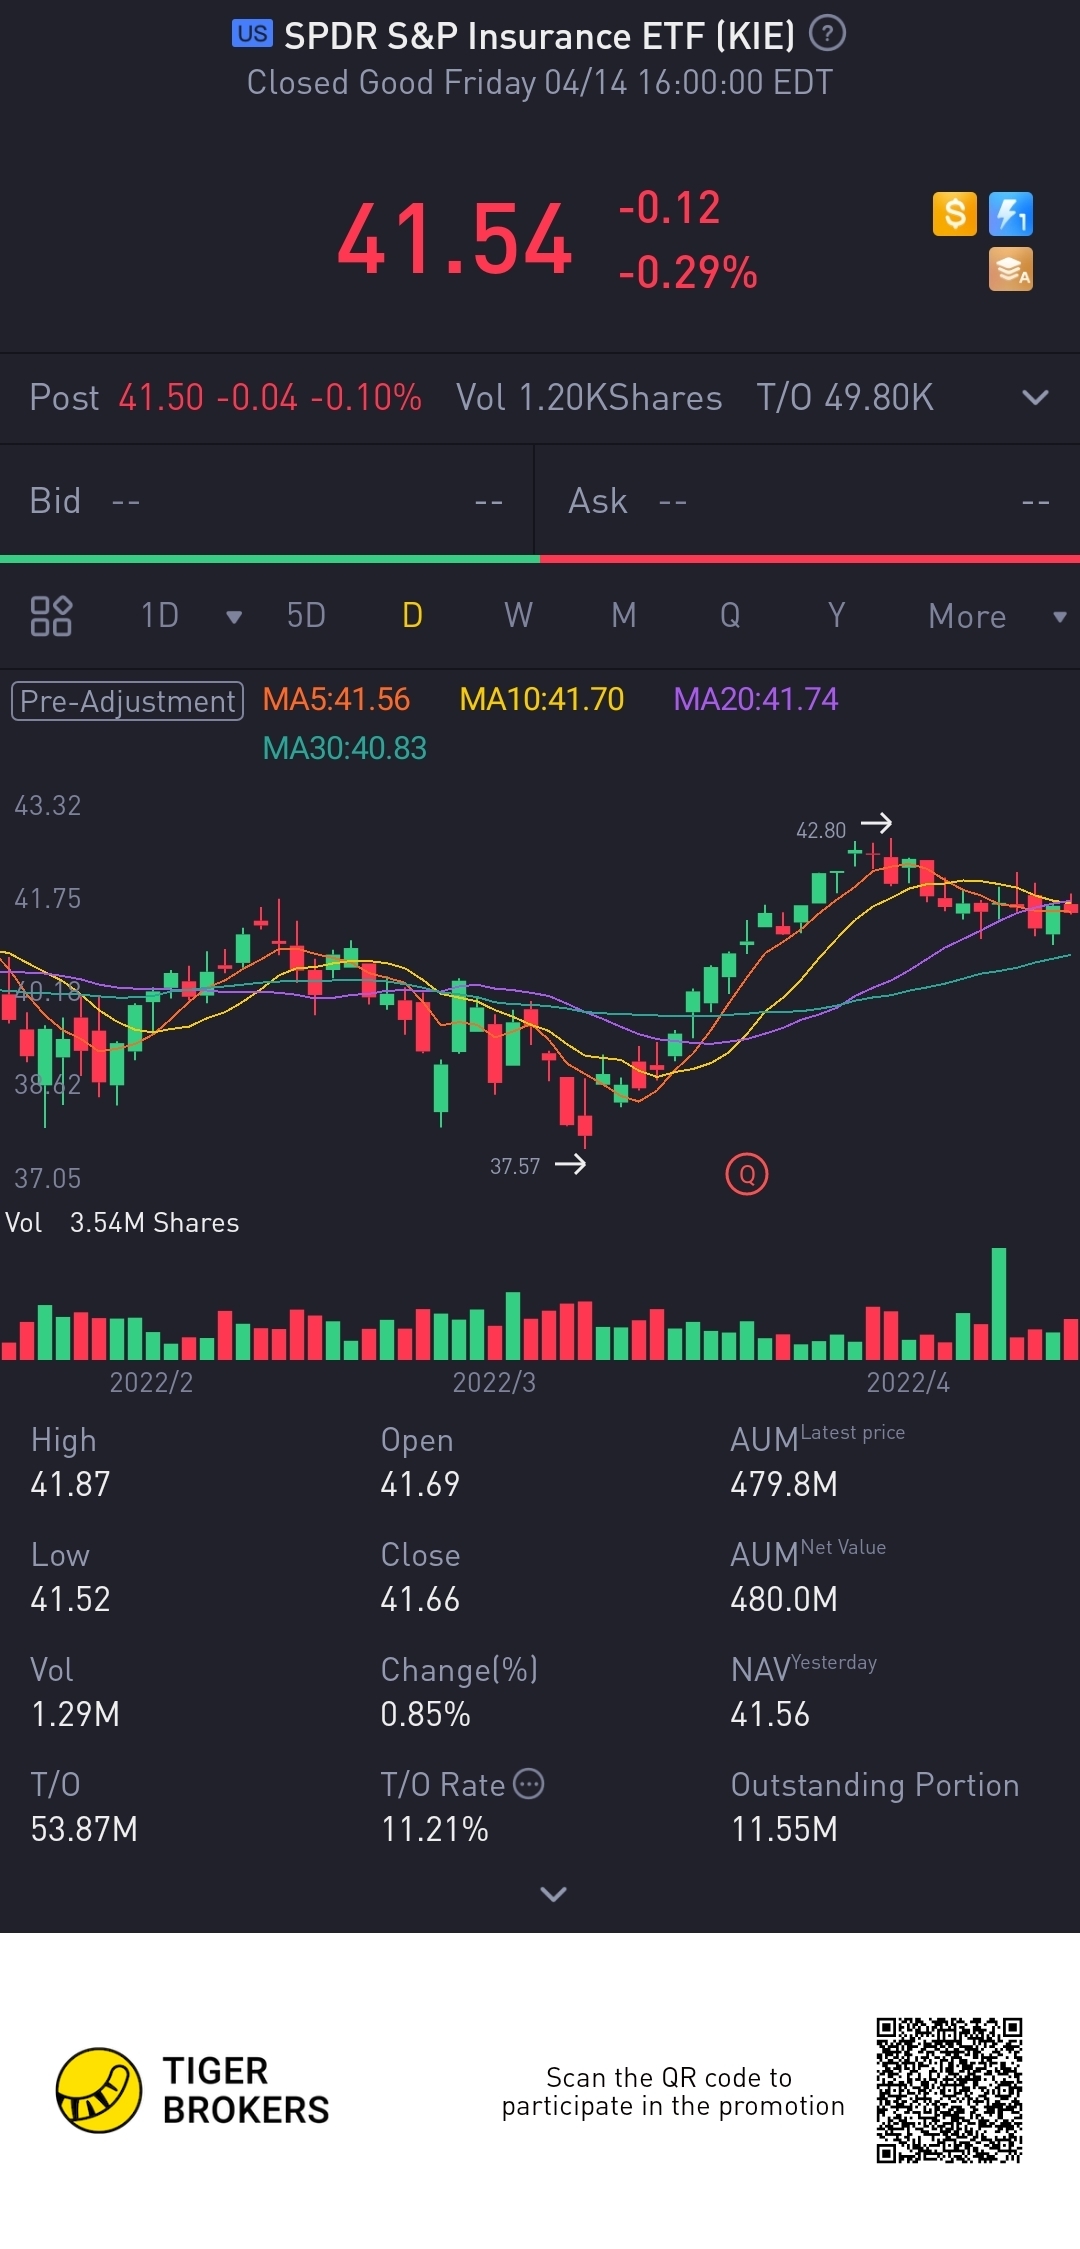This screenshot has width=1080, height=2249.
Task: Tap the Tiger Brokers logo
Action: pyautogui.click(x=193, y=2090)
